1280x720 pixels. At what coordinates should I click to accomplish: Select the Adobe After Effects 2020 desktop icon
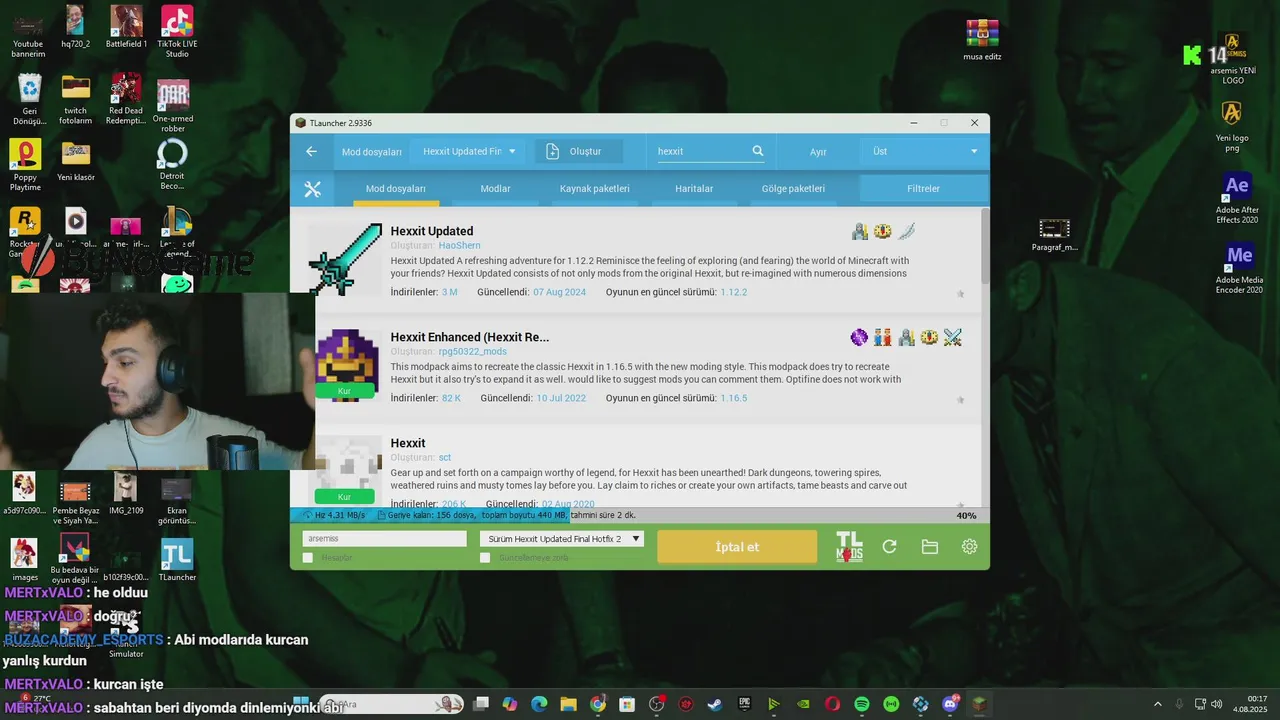[1237, 199]
